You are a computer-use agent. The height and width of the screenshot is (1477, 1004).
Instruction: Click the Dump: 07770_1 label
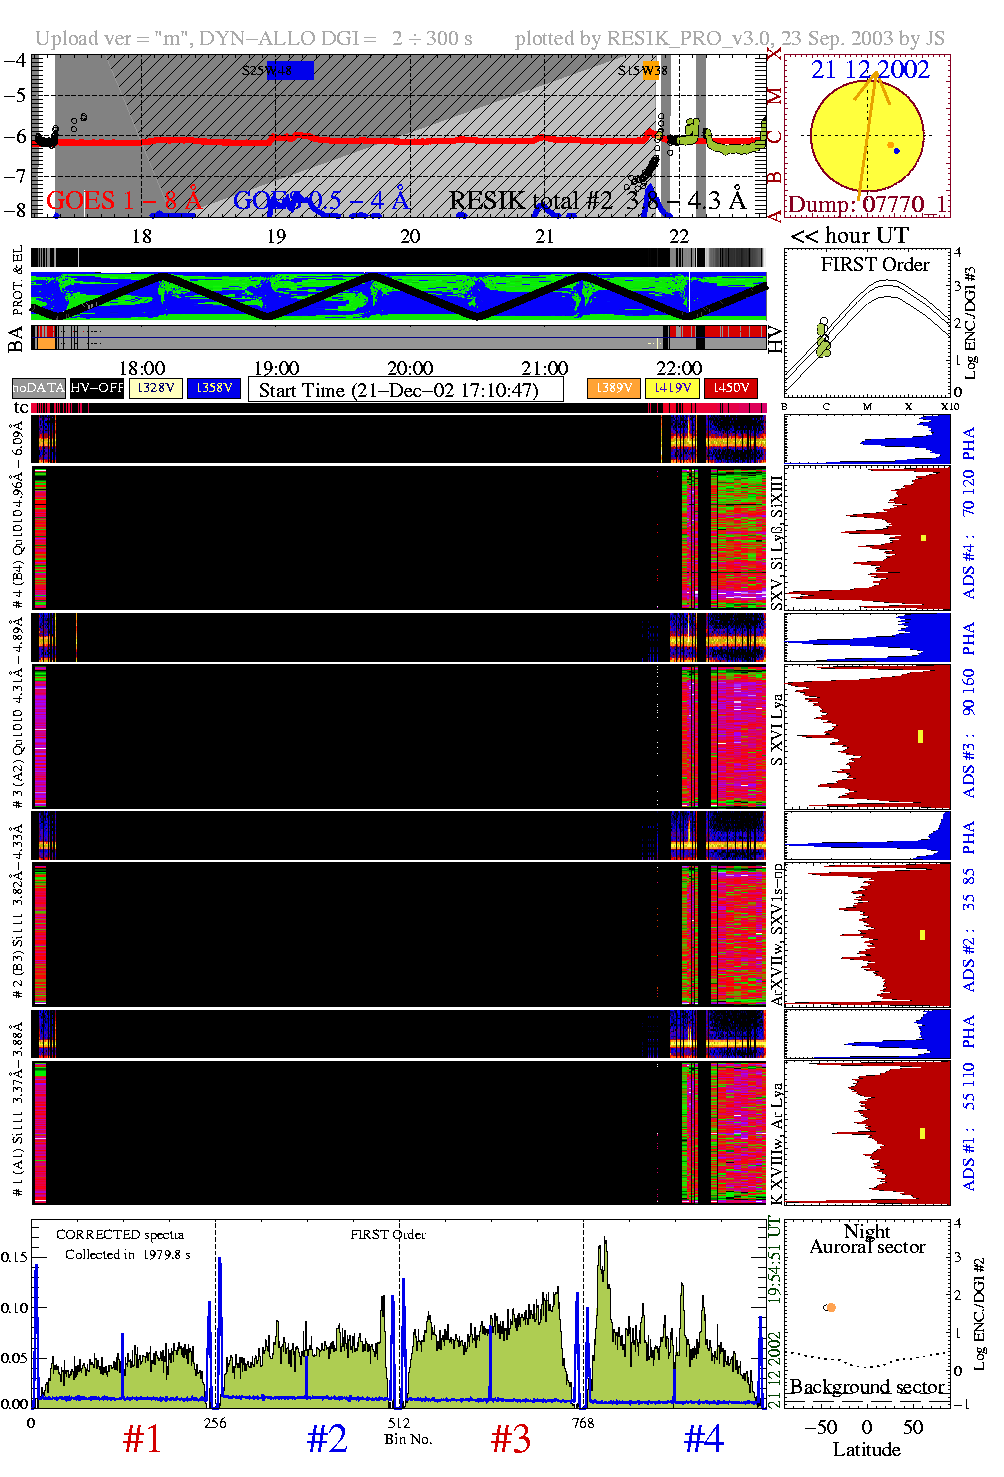(866, 205)
